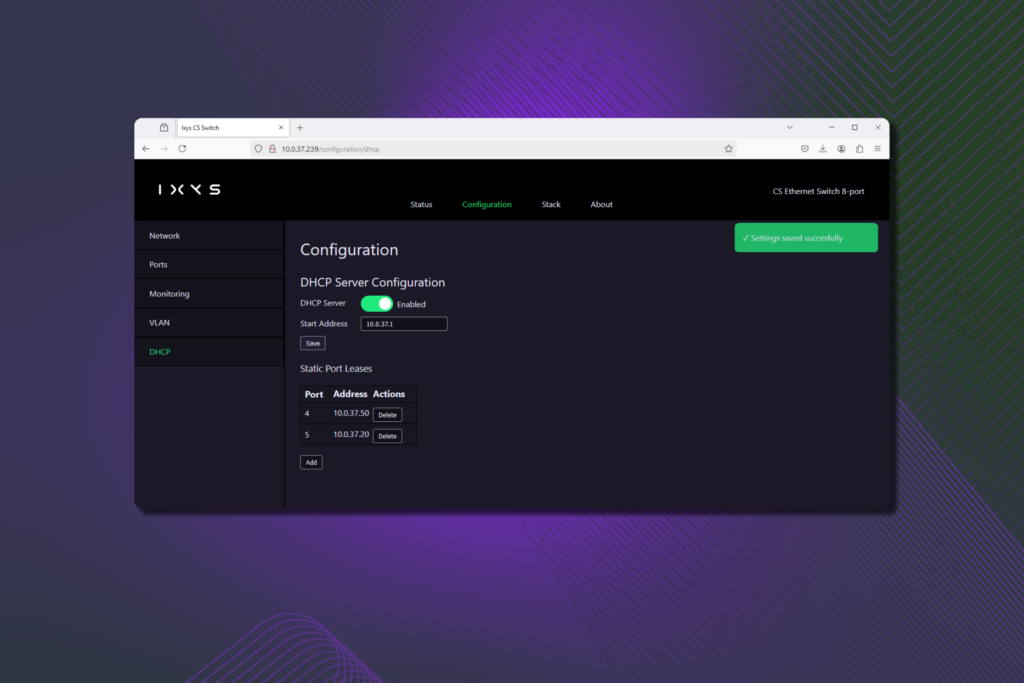
Task: Go back with the browser back arrow
Action: pyautogui.click(x=146, y=149)
